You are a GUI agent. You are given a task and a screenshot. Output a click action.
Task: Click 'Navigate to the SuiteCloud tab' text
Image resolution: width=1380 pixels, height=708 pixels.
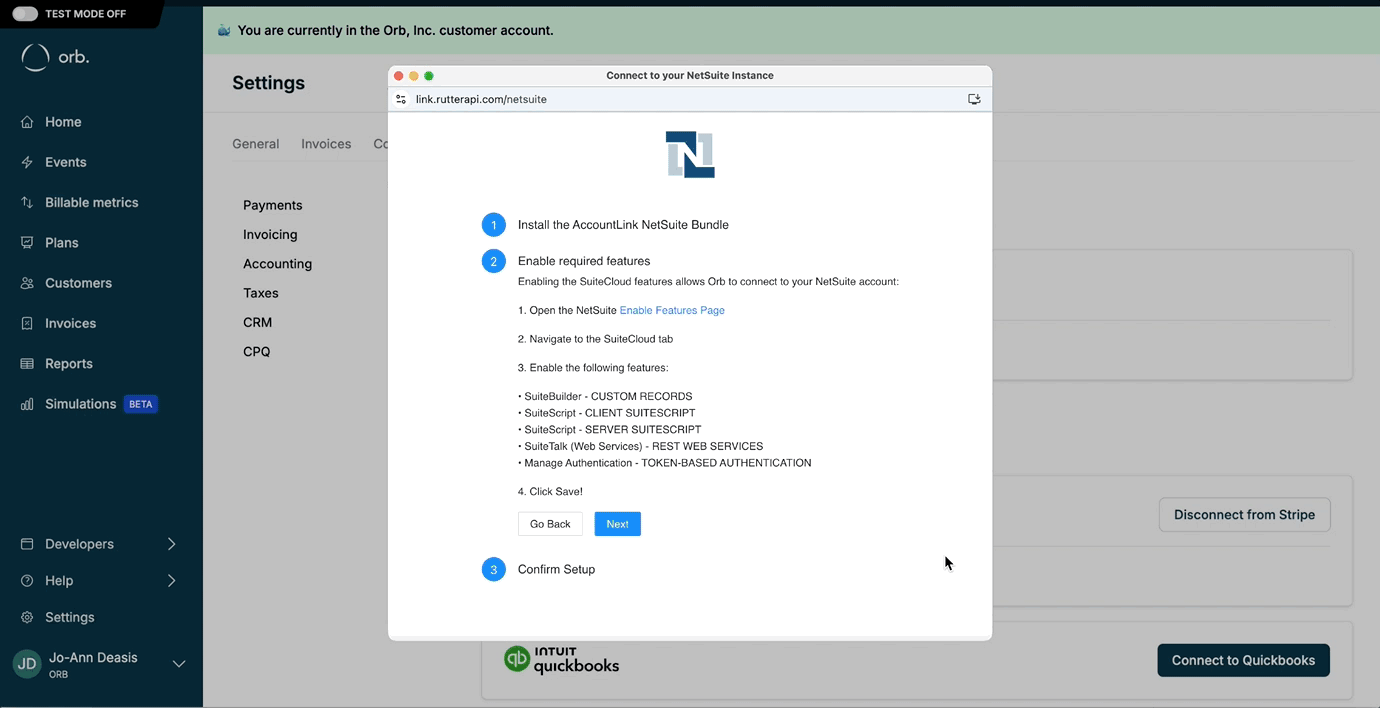pyautogui.click(x=595, y=339)
